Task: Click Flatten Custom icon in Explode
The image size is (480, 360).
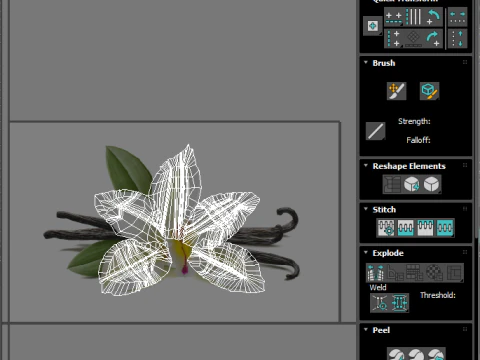Action: point(454,273)
